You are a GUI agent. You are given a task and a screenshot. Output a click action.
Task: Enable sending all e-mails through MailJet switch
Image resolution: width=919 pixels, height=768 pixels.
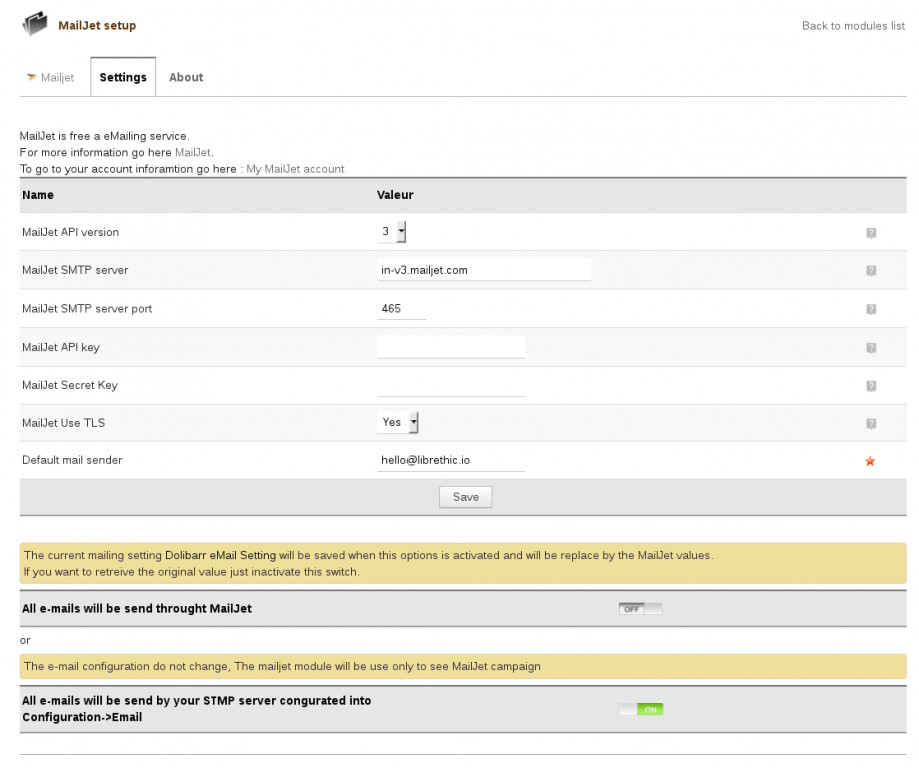coord(640,608)
